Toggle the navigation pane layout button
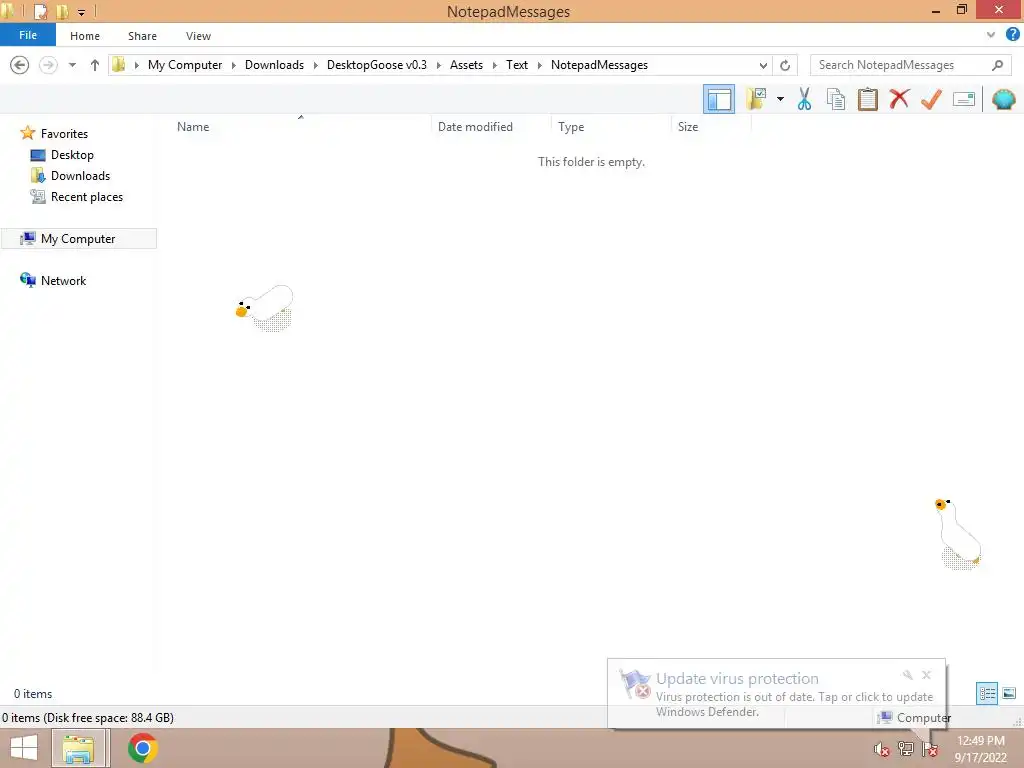The width and height of the screenshot is (1024, 768). pos(719,99)
